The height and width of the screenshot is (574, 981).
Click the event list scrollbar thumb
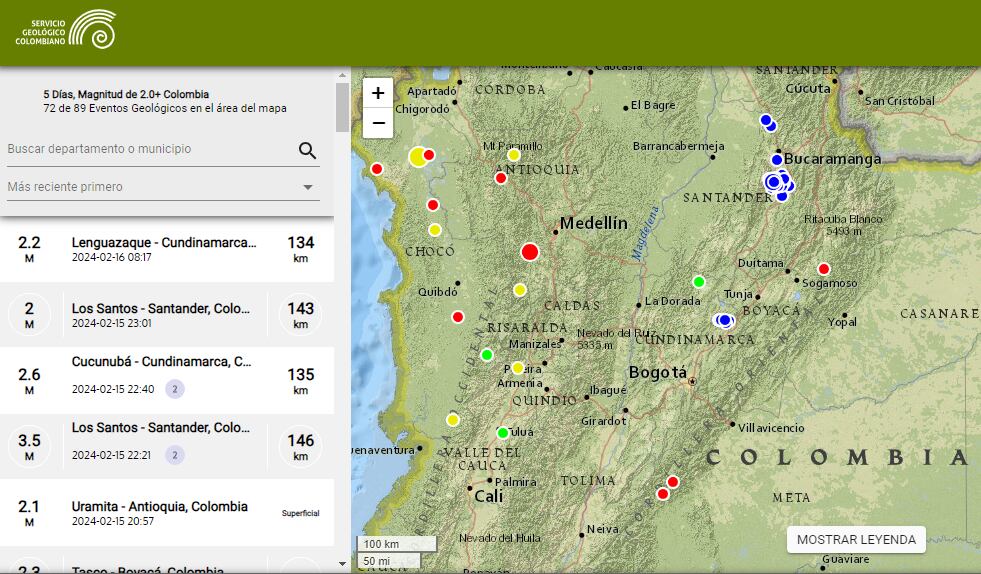[342, 107]
